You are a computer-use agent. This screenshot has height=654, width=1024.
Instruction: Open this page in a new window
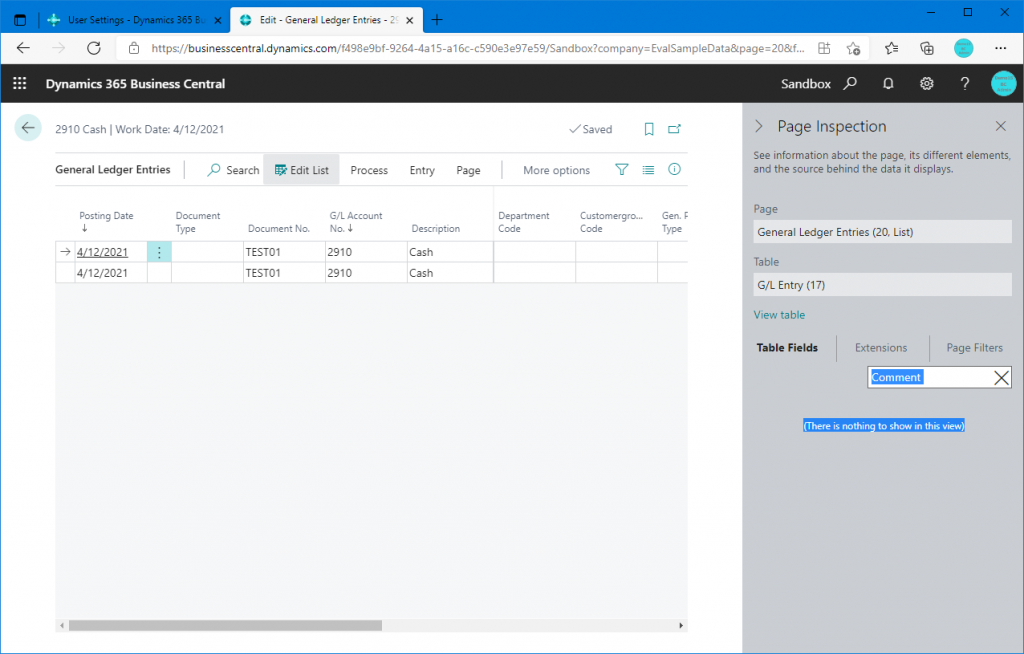675,129
